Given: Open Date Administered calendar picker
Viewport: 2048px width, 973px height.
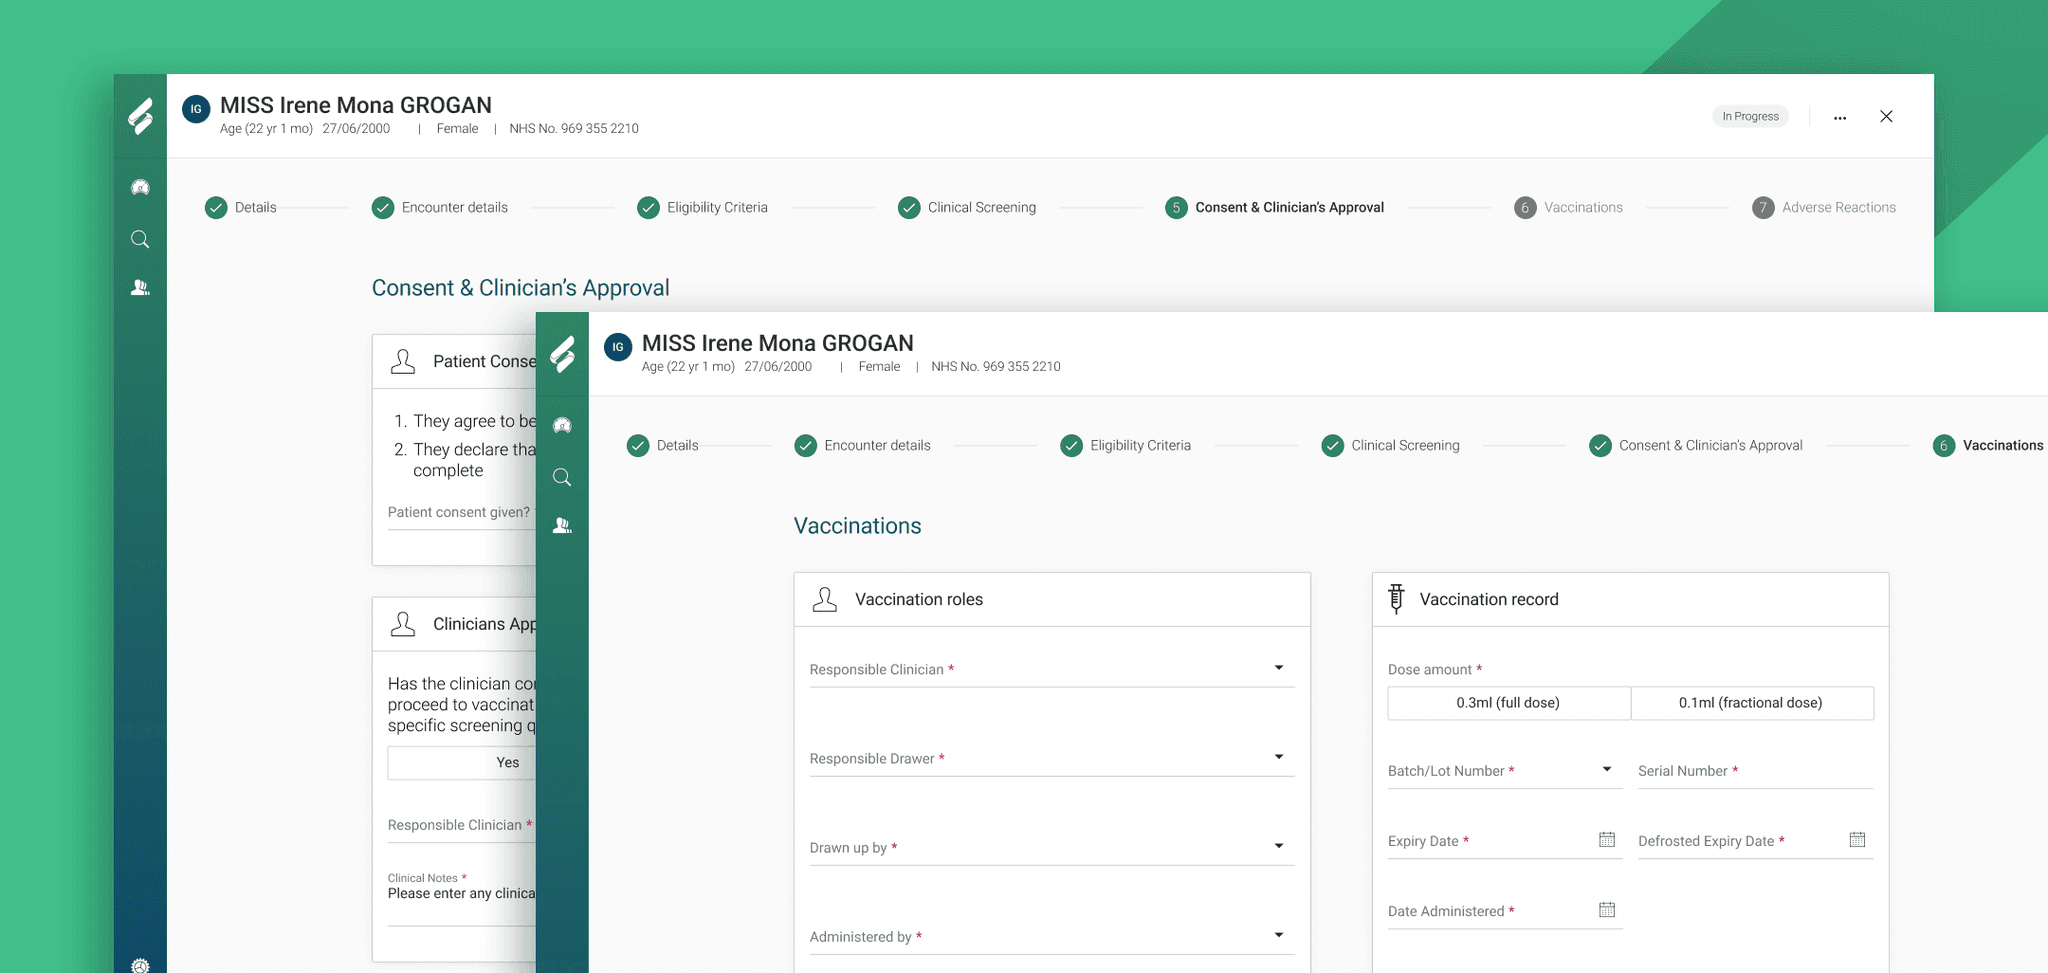Looking at the screenshot, I should tap(1607, 910).
